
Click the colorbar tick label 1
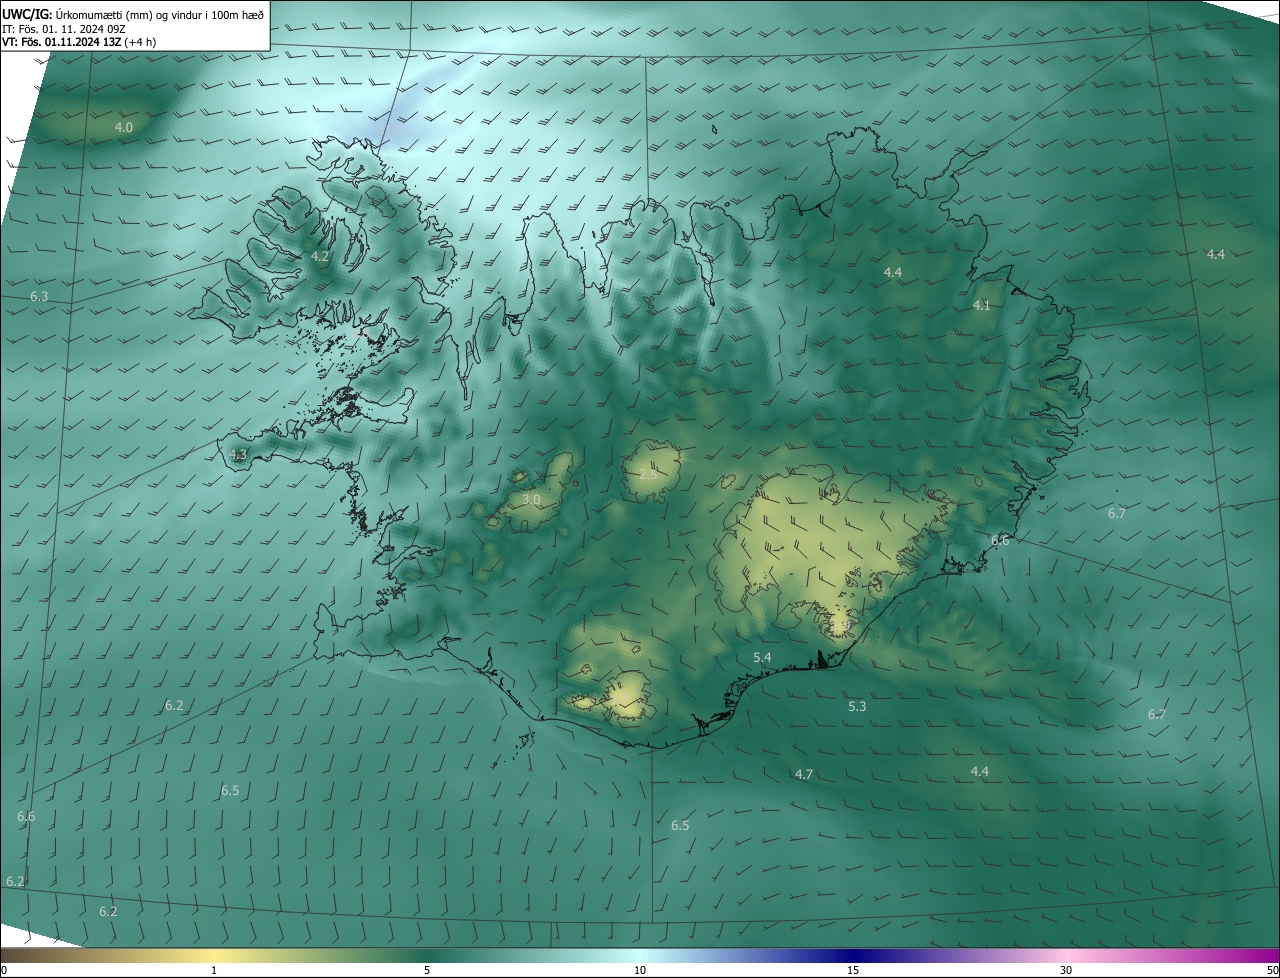(x=214, y=970)
